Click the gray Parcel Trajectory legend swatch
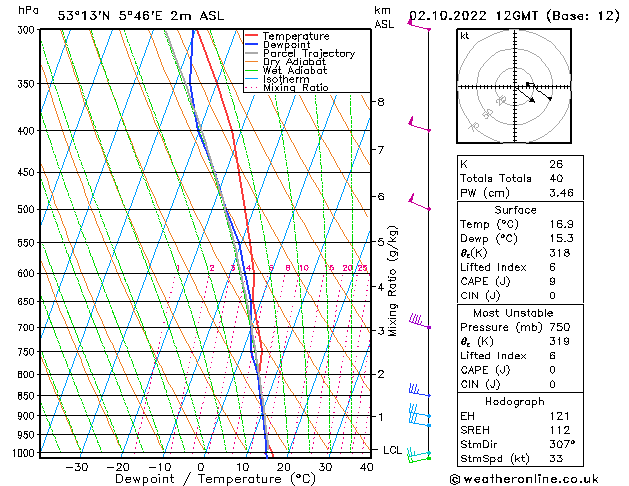Screen dimensions: 629x486 point(252,53)
